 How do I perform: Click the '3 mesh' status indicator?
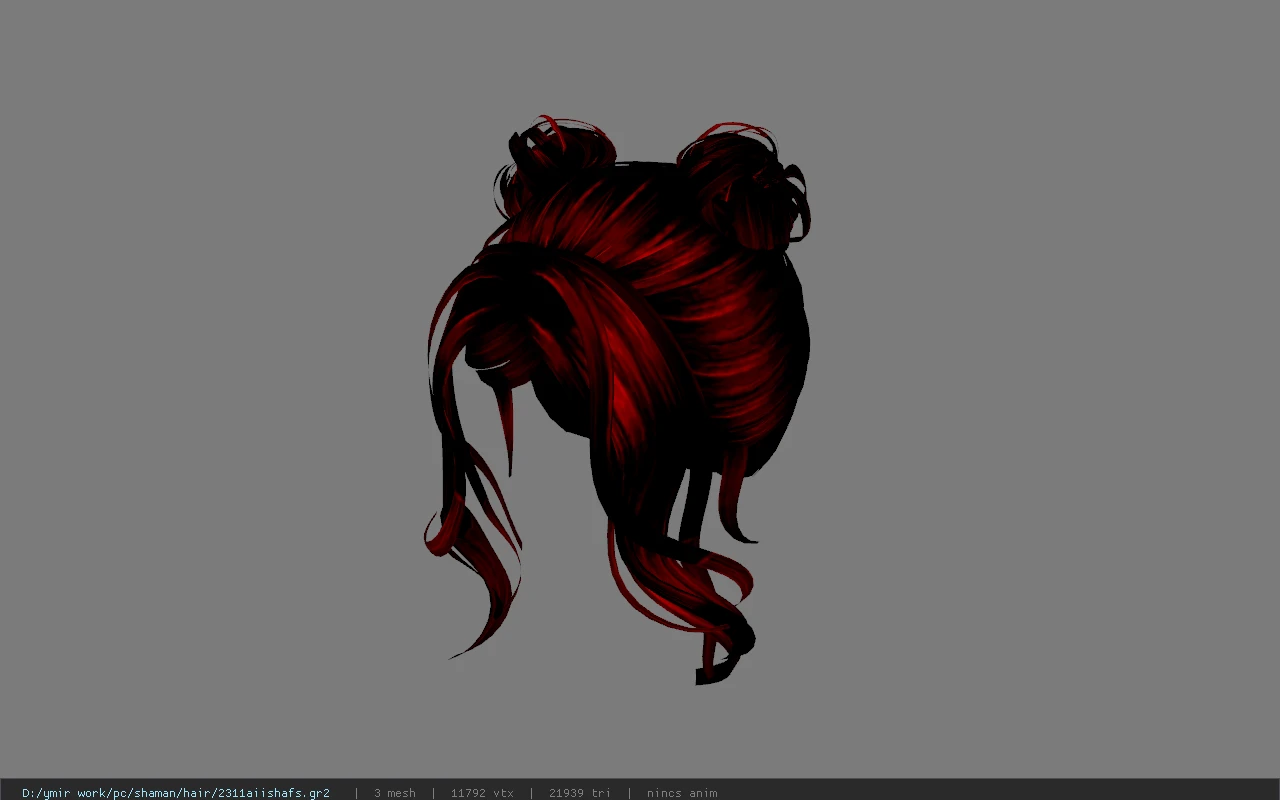click(x=394, y=793)
